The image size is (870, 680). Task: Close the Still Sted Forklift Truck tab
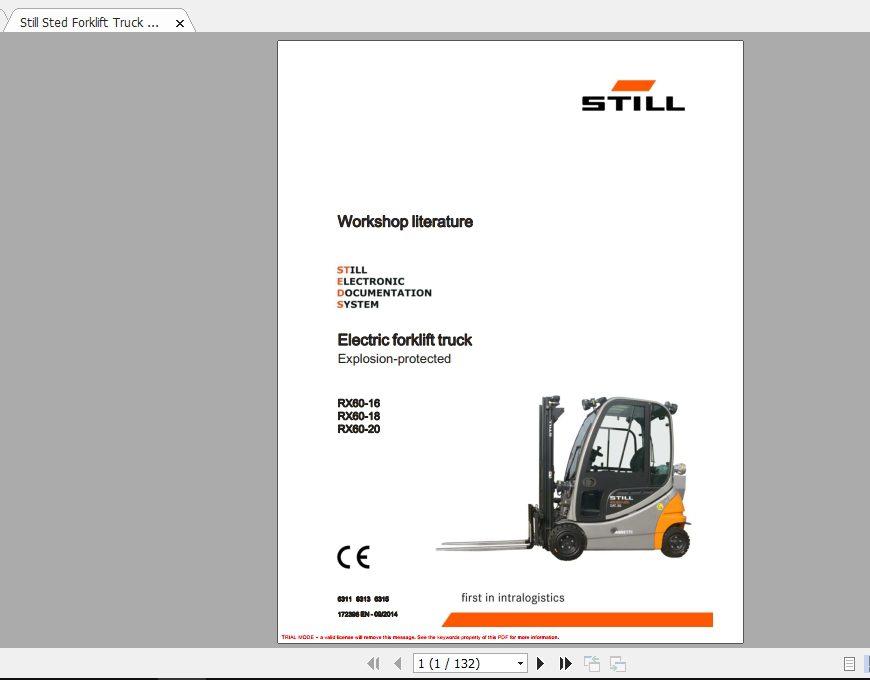[x=180, y=23]
